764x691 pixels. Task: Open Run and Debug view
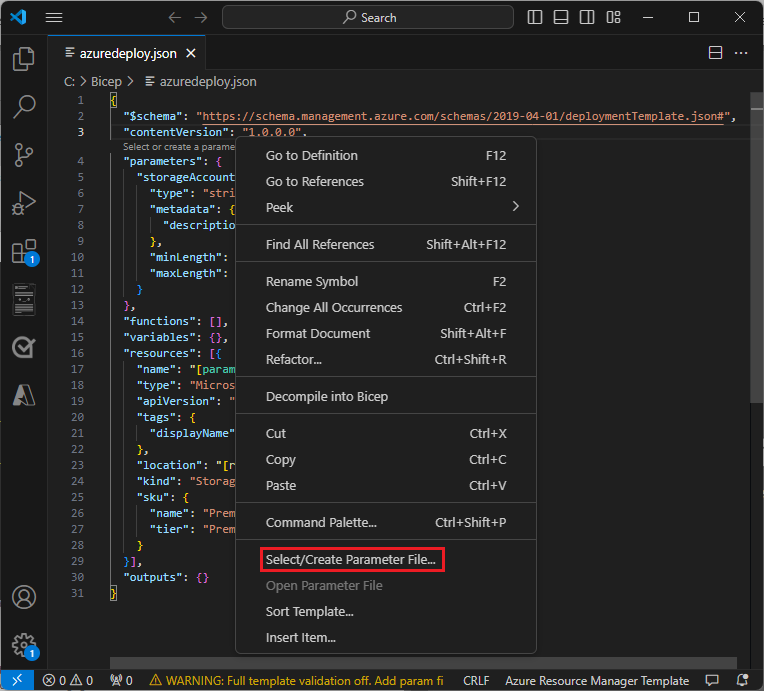(23, 203)
